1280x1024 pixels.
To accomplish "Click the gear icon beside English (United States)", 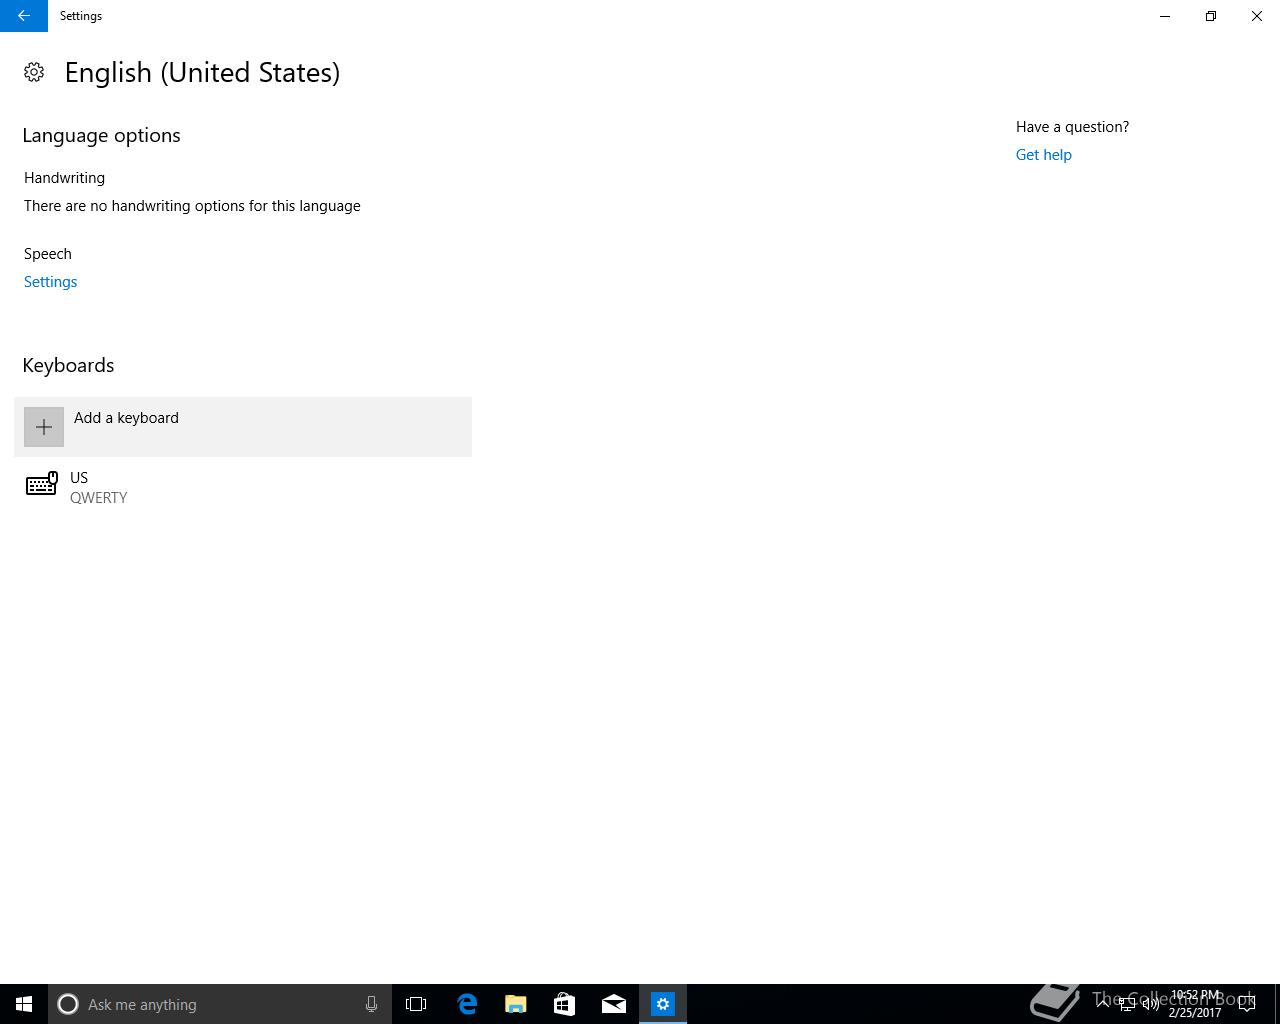I will 34,72.
